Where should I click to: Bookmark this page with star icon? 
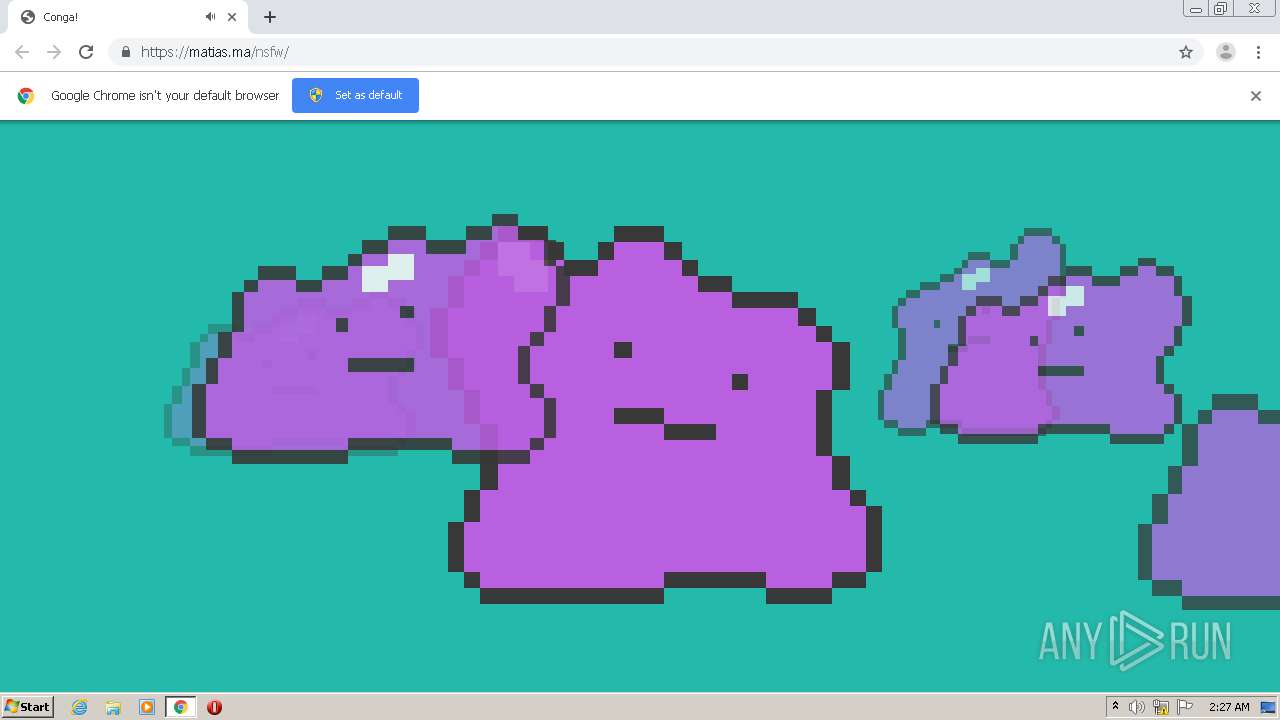click(x=1186, y=52)
